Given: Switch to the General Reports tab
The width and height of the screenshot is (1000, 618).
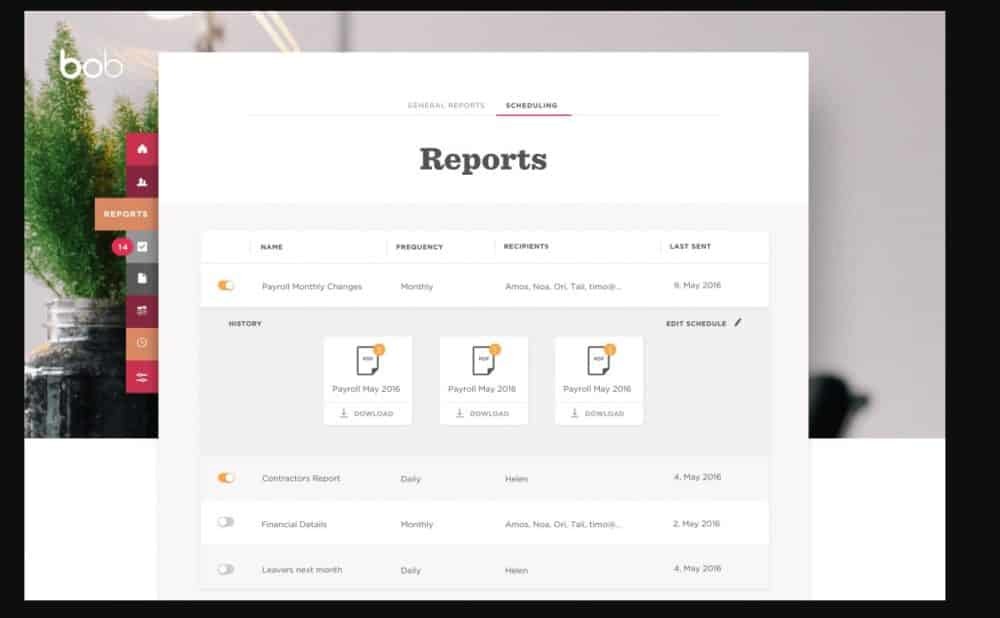Looking at the screenshot, I should (446, 105).
